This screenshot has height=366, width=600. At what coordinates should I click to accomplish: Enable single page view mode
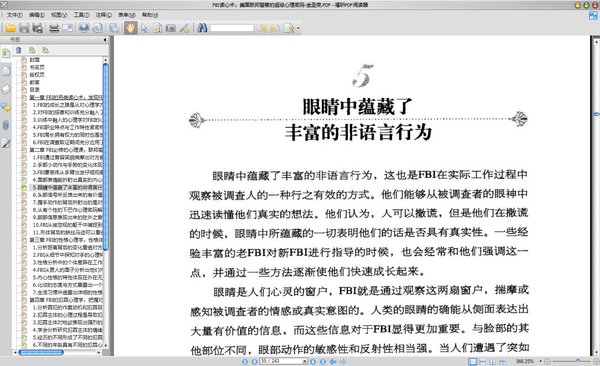pos(473,362)
